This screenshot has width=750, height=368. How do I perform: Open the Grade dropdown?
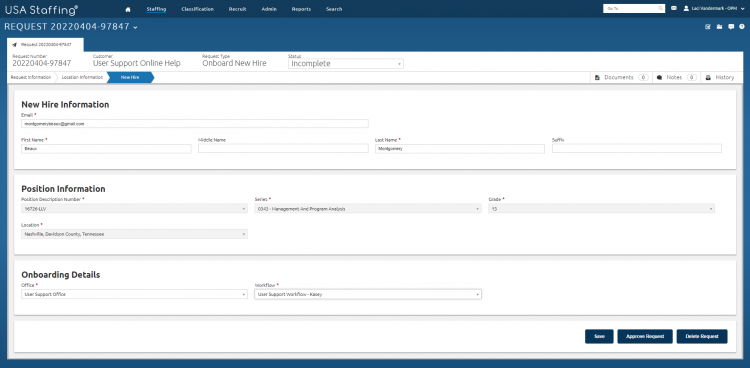click(601, 209)
